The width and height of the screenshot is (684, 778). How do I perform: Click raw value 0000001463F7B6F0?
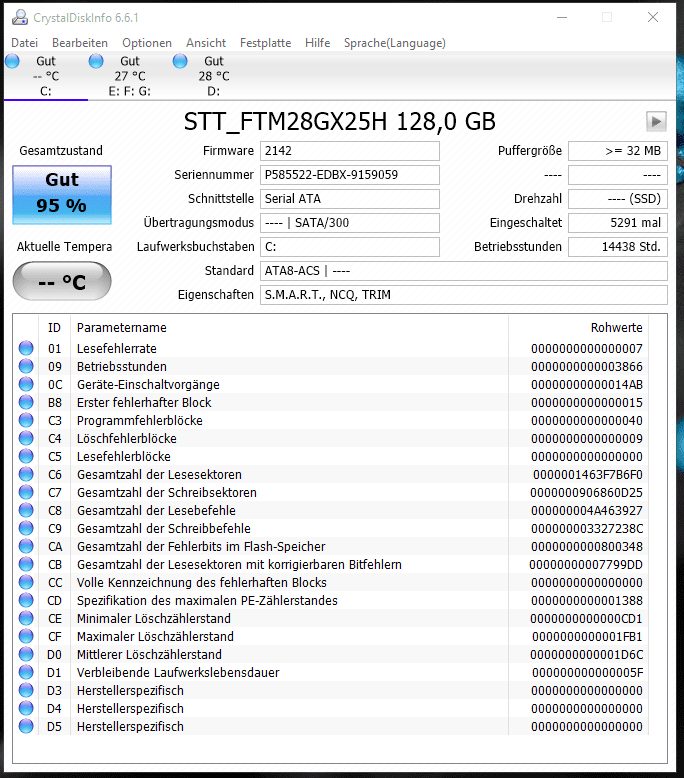click(588, 475)
